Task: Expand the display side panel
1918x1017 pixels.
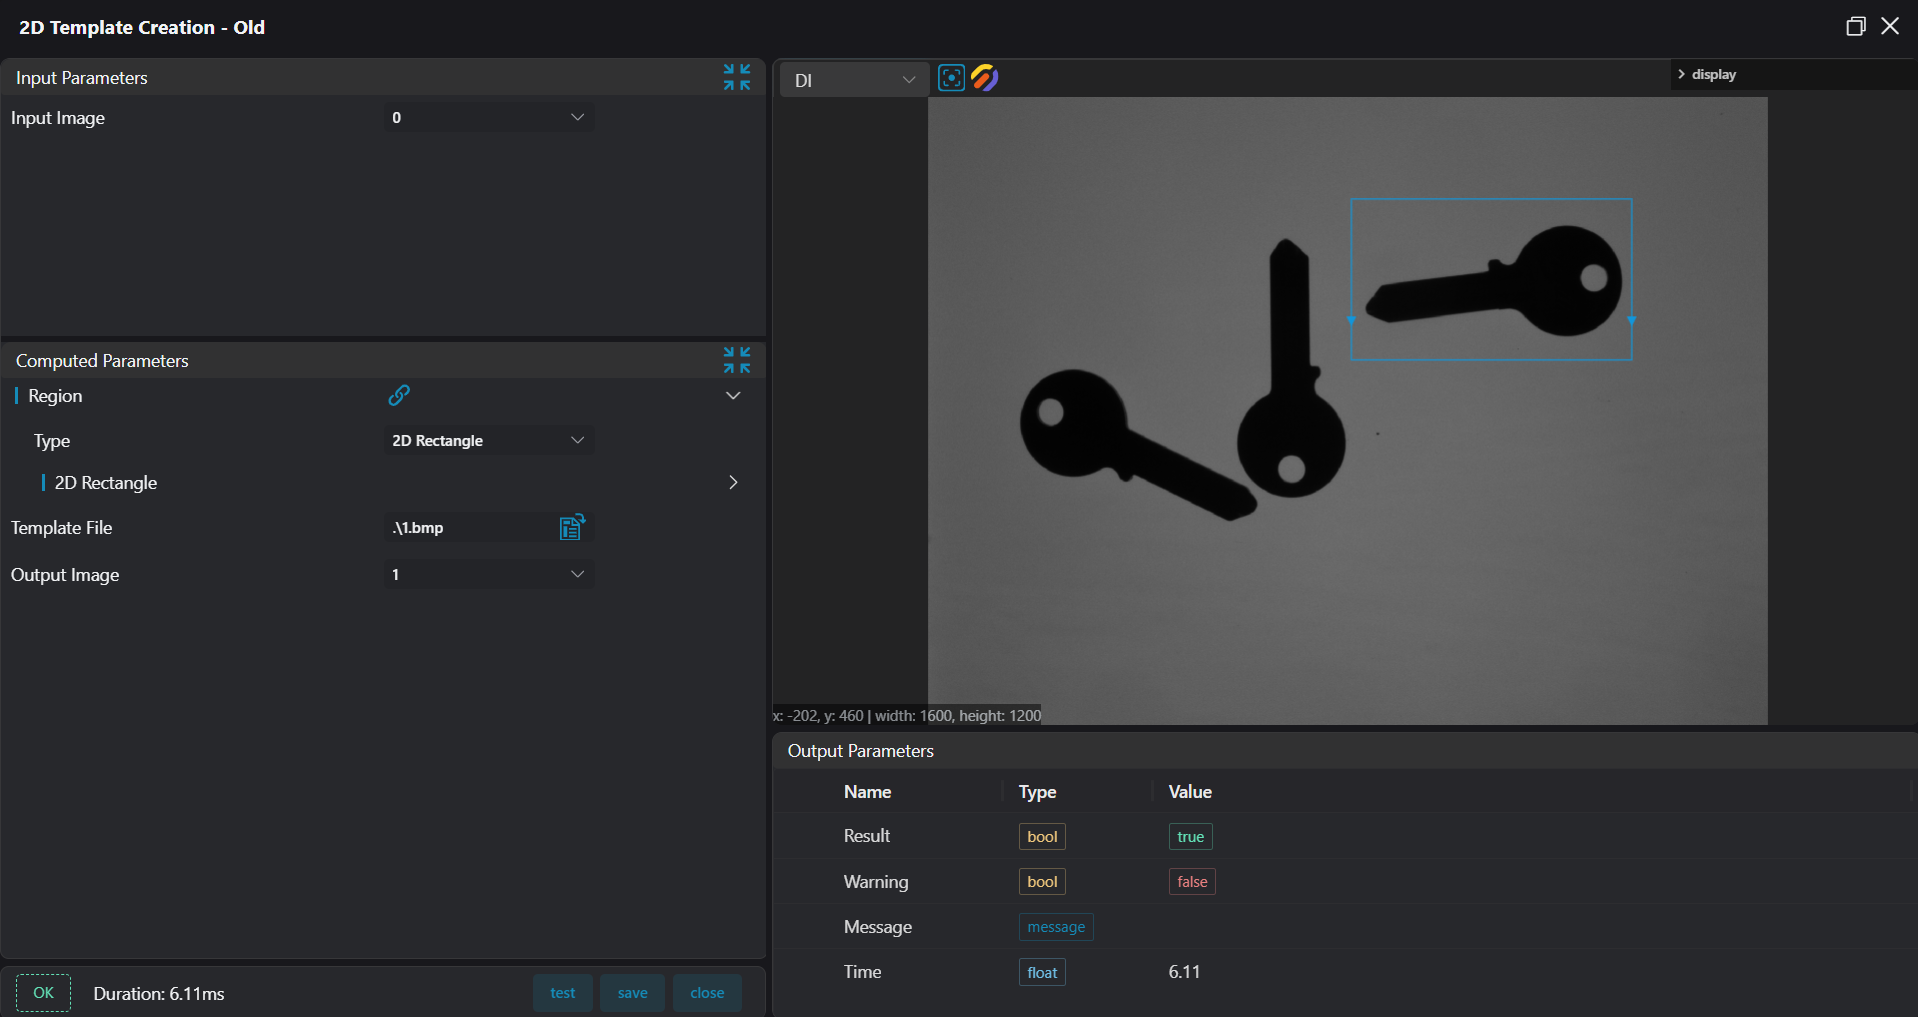Action: coord(1708,75)
